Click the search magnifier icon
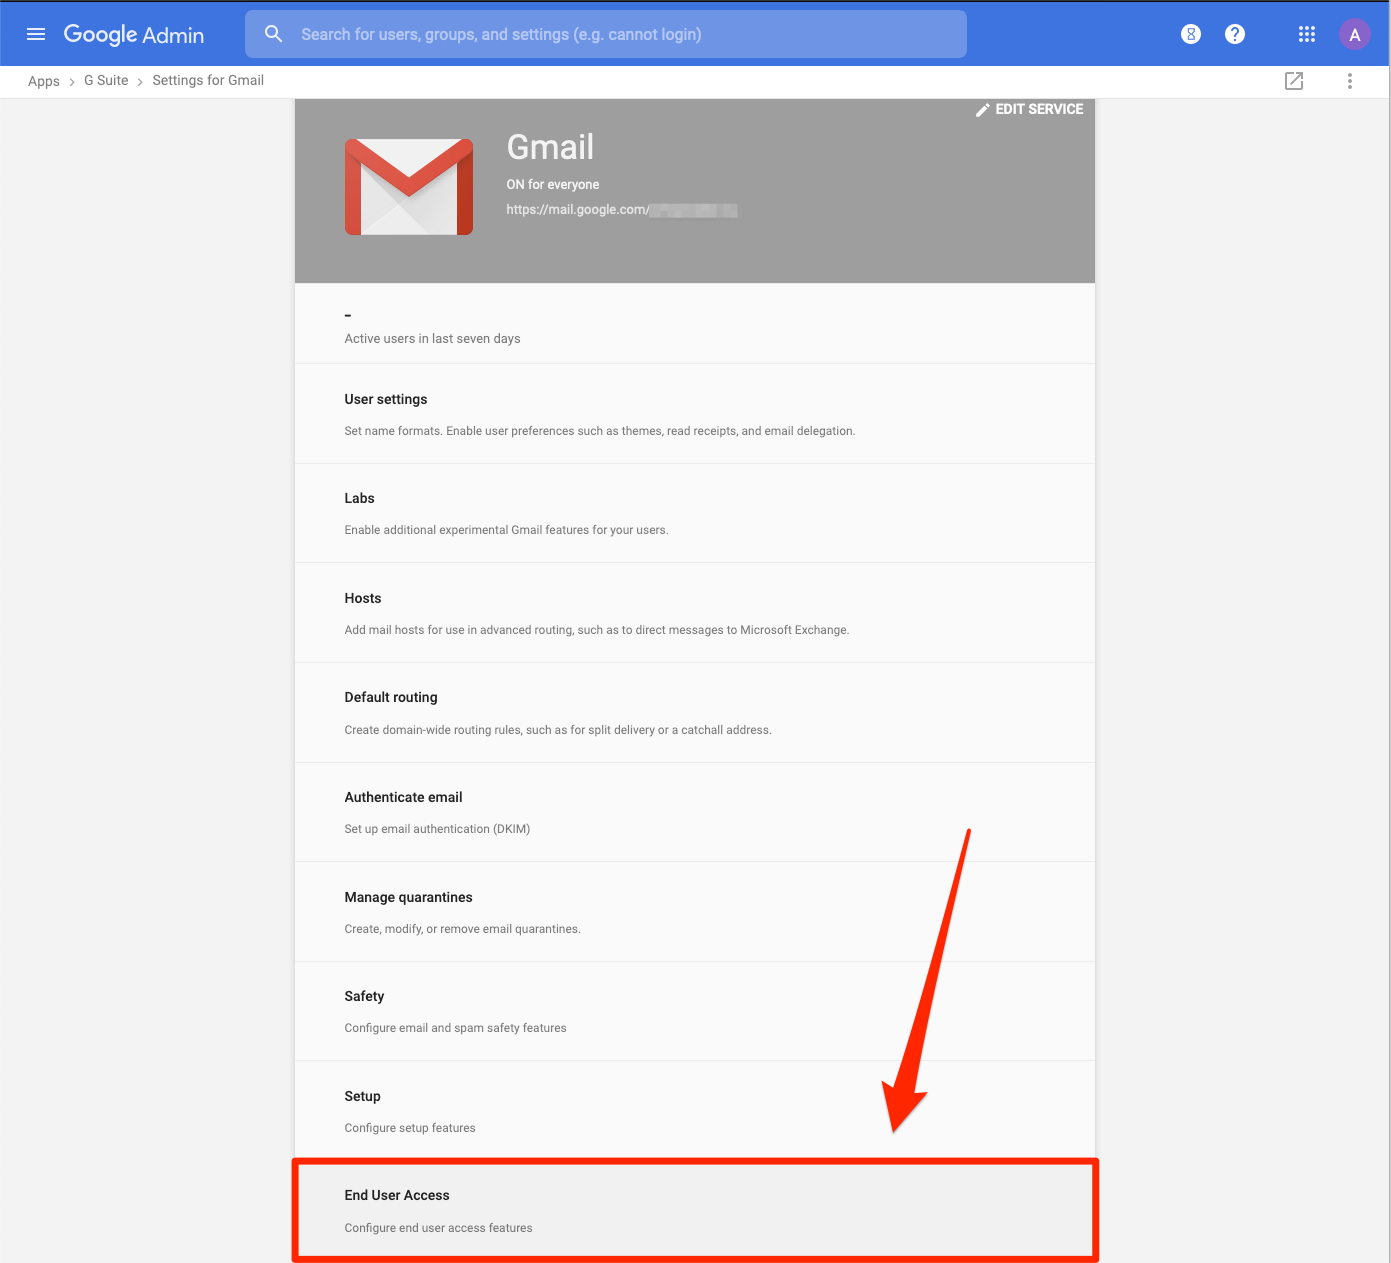The width and height of the screenshot is (1391, 1263). click(273, 34)
